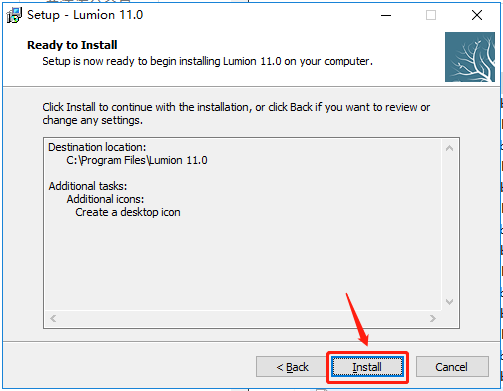
Task: Click the Install button
Action: click(x=367, y=367)
